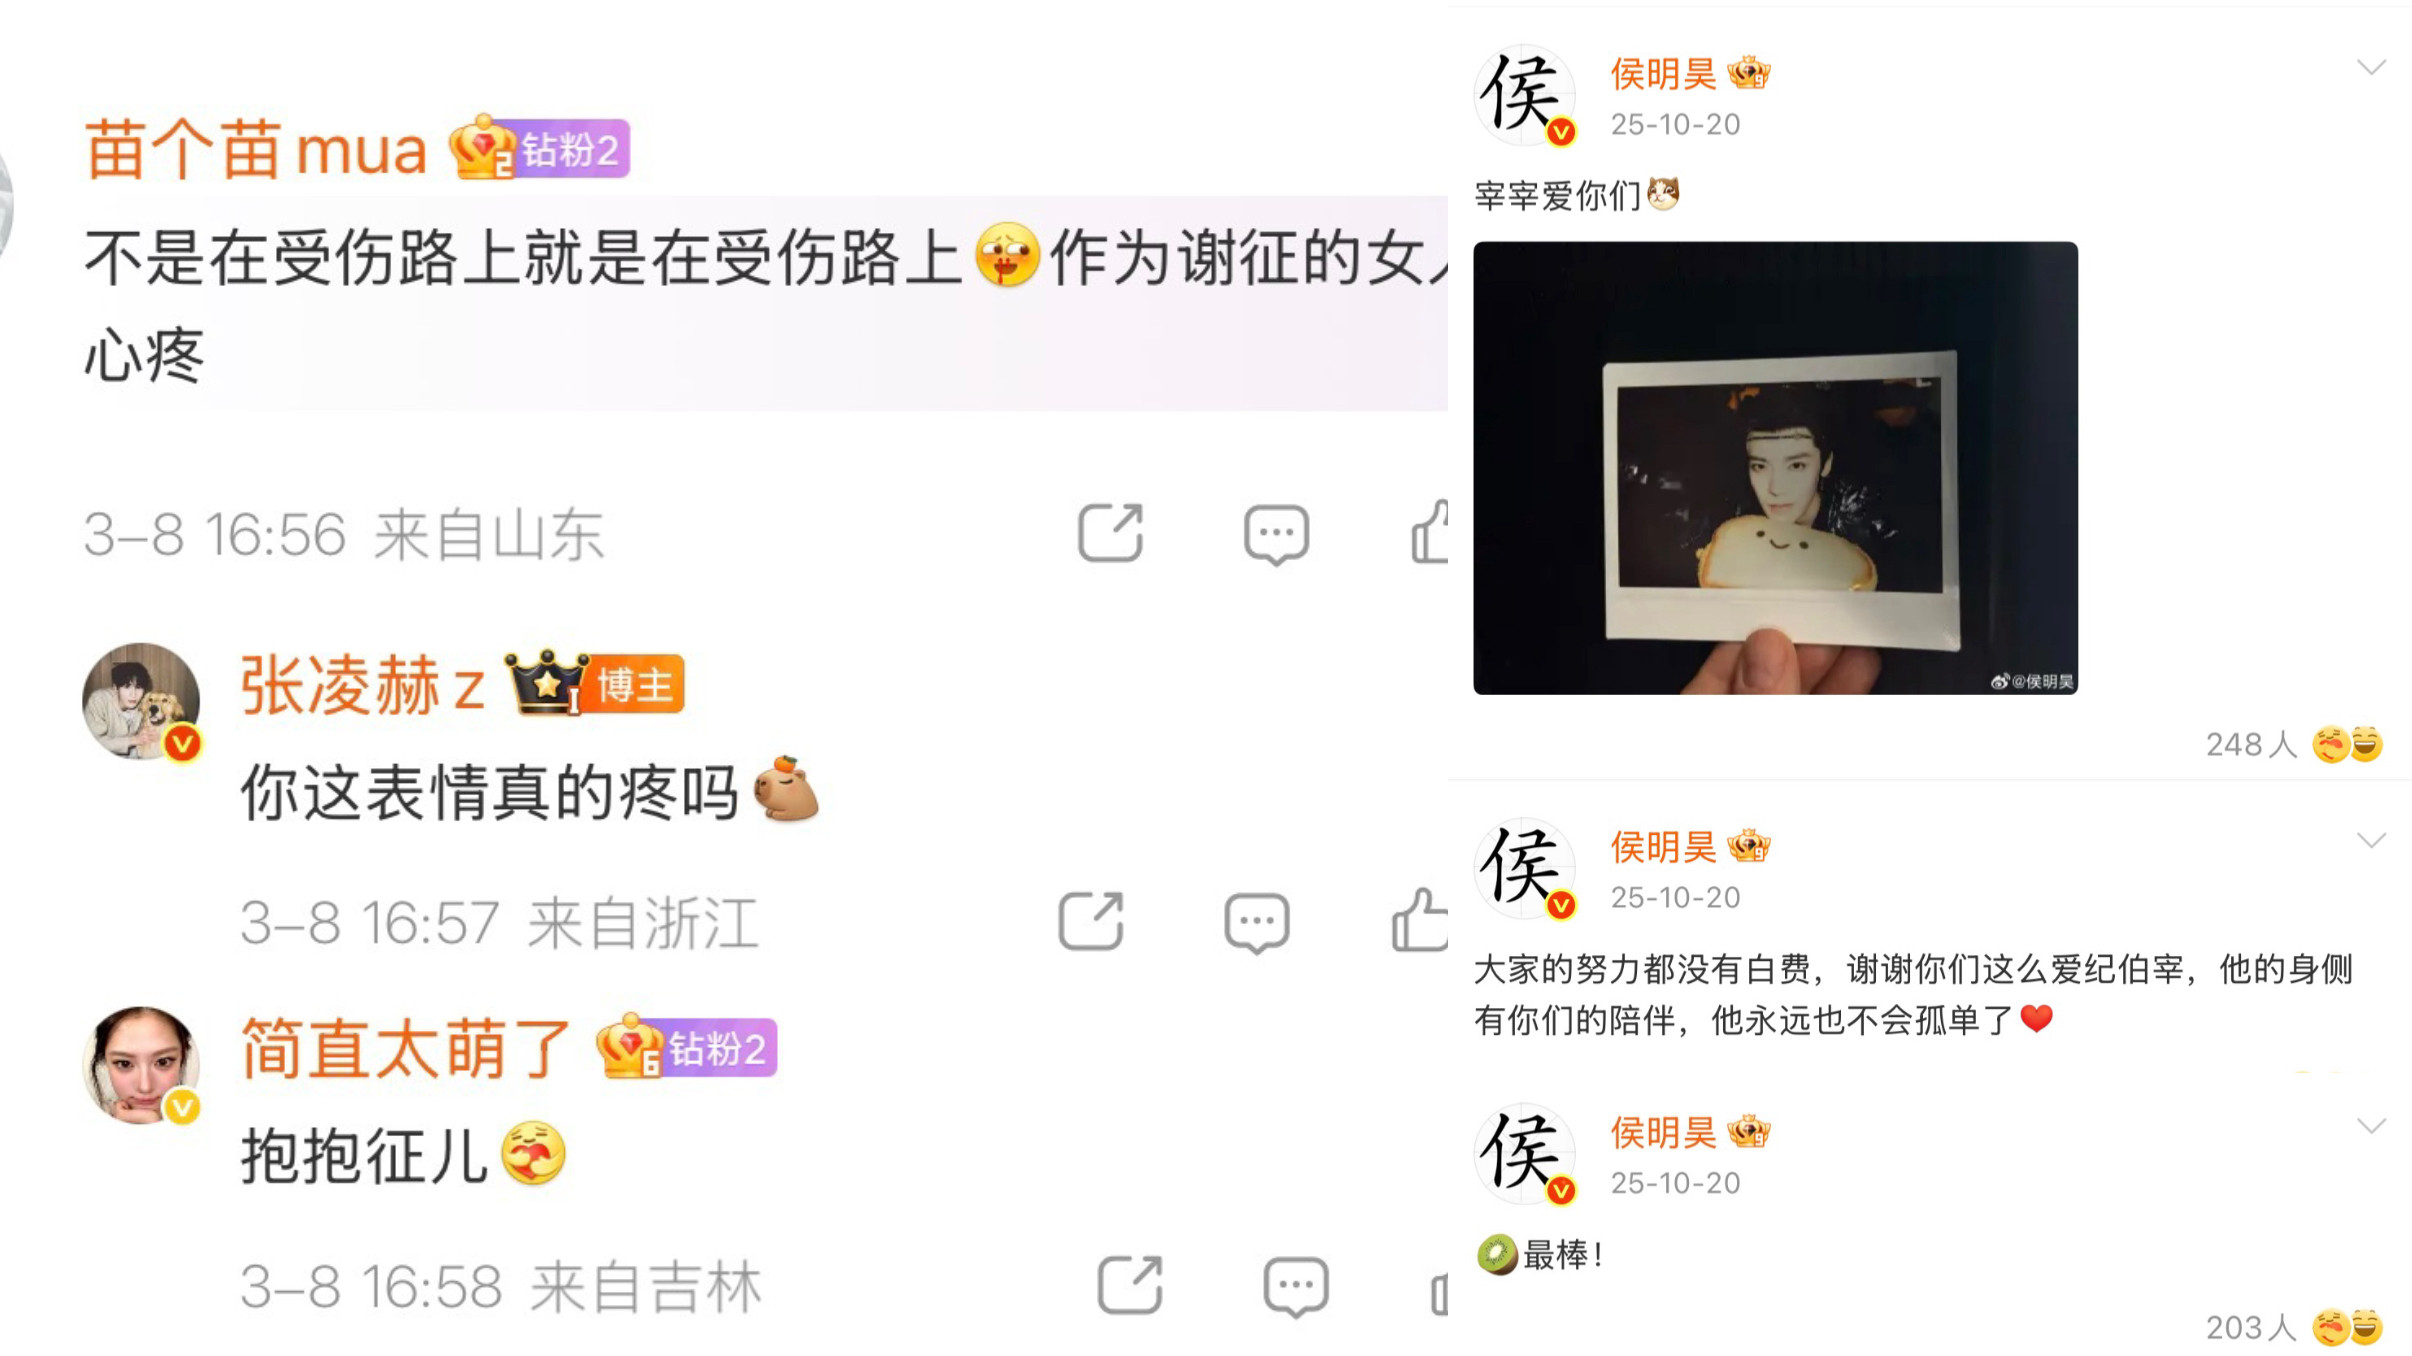The width and height of the screenshot is (2412, 1356).
Task: Expand options chevron on 宰宰爱你们 post
Action: click(x=2371, y=67)
